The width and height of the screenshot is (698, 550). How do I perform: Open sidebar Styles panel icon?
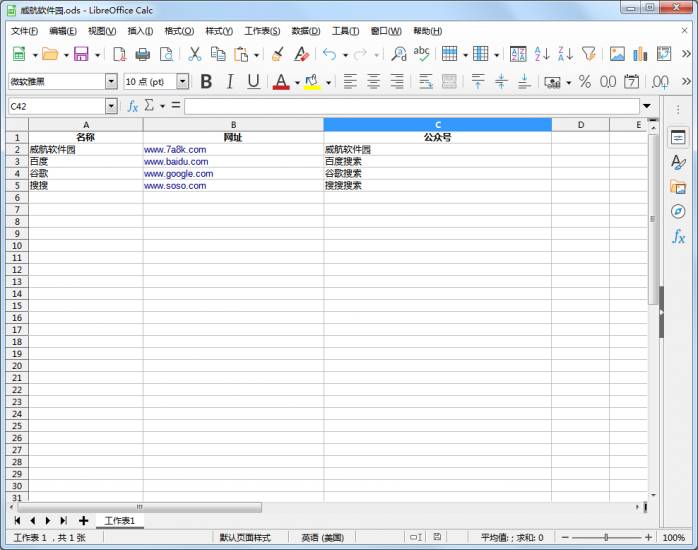tap(678, 162)
